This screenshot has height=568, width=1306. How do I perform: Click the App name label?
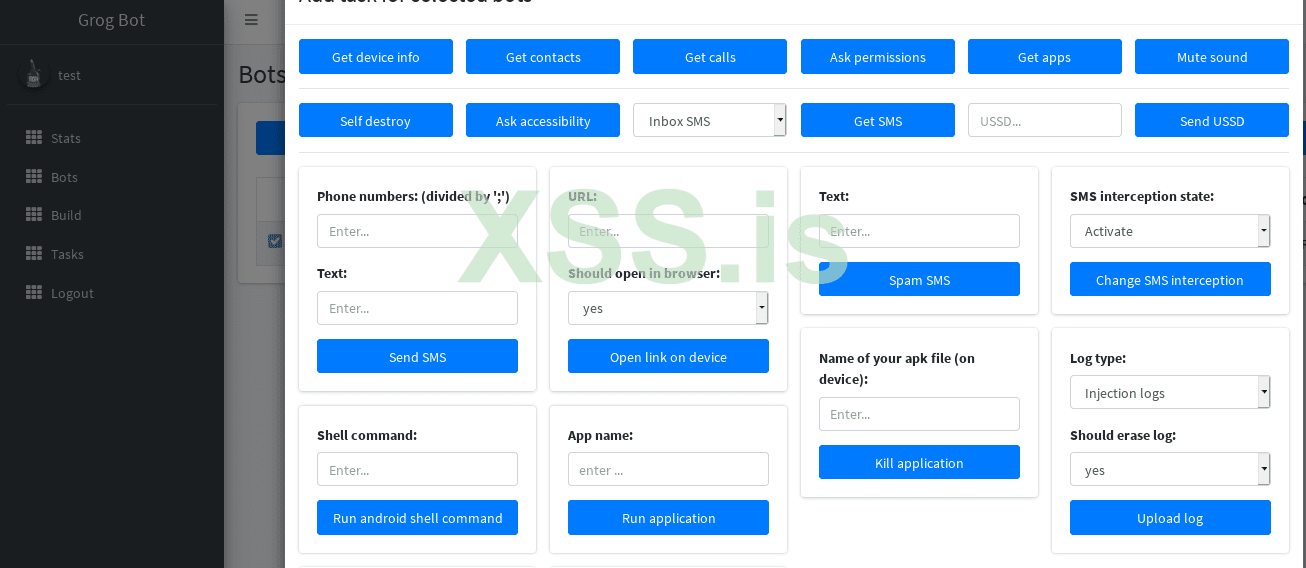click(x=600, y=435)
